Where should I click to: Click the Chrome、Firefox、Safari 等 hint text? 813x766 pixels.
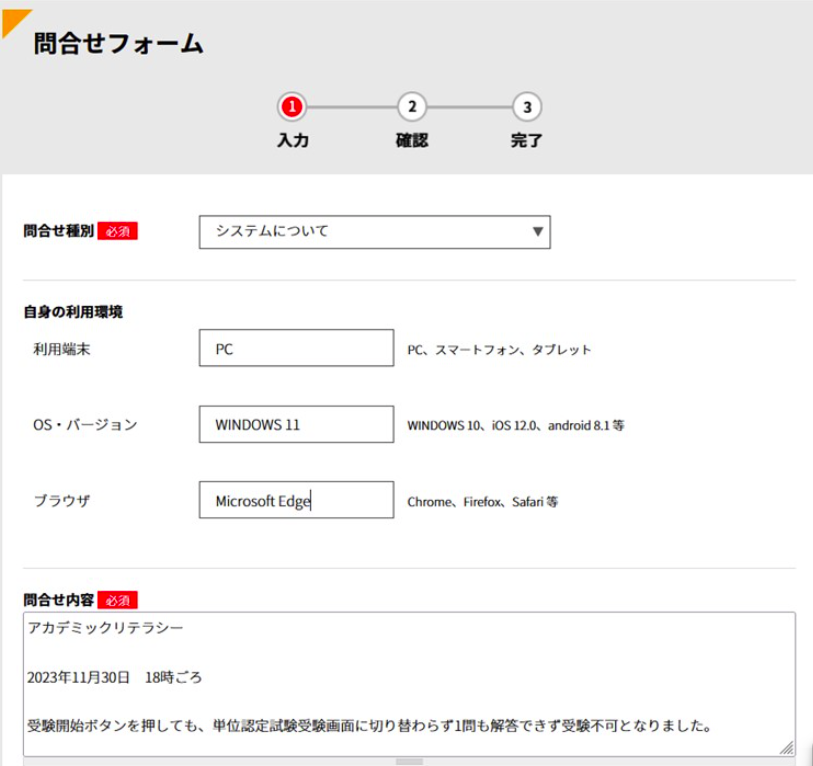[482, 501]
